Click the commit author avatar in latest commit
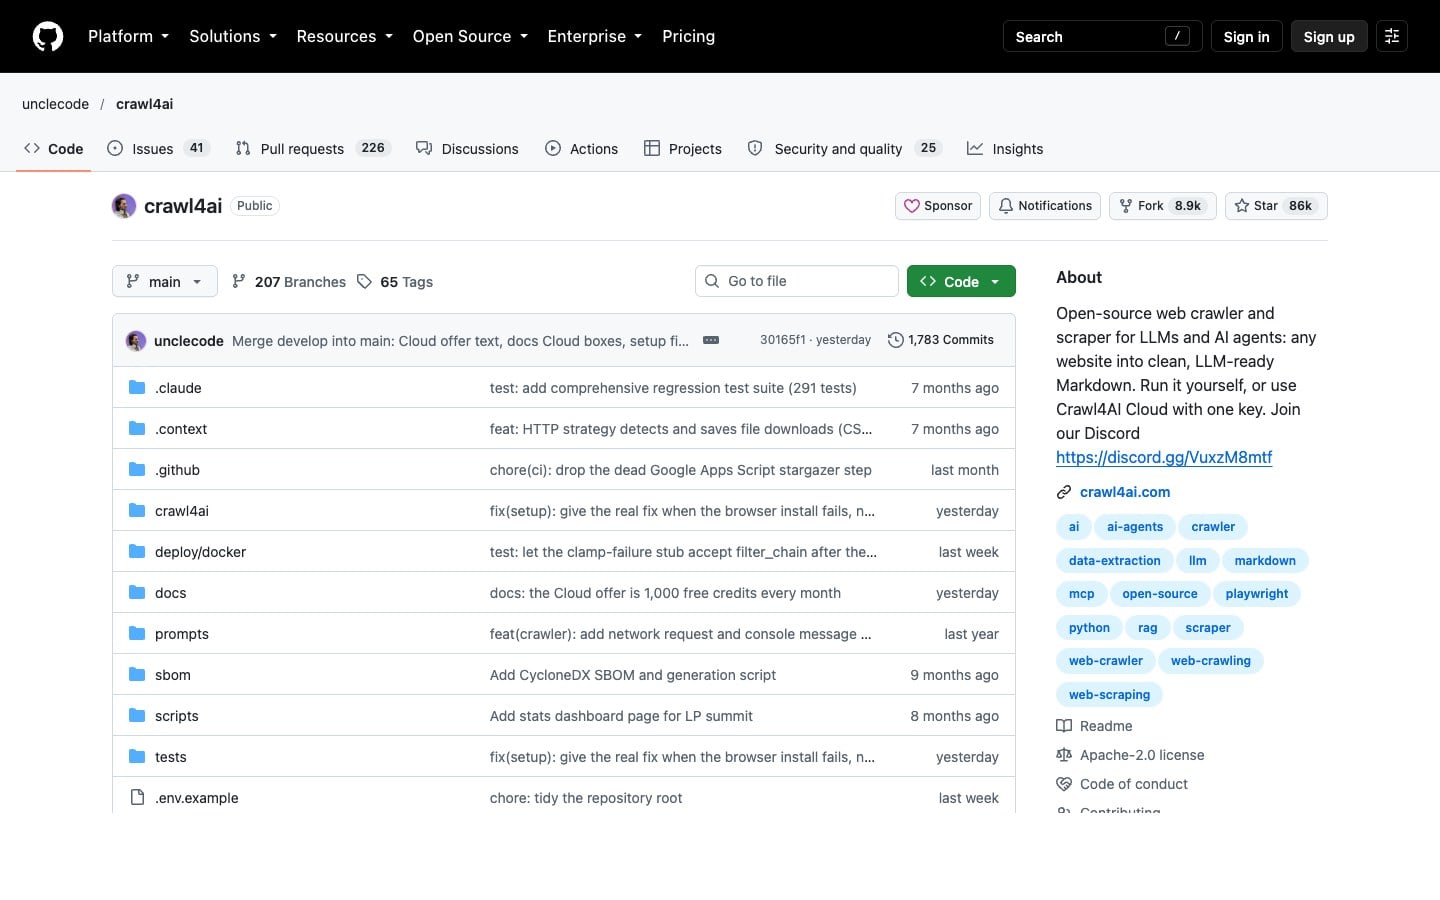 coord(136,340)
